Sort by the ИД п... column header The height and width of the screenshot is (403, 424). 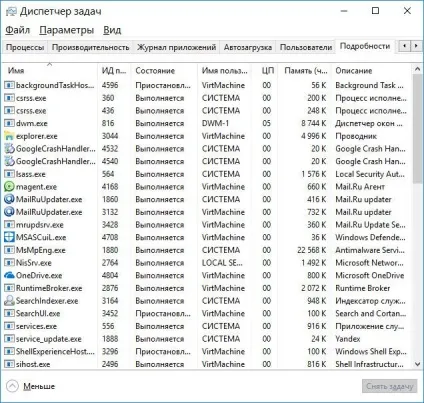point(114,70)
